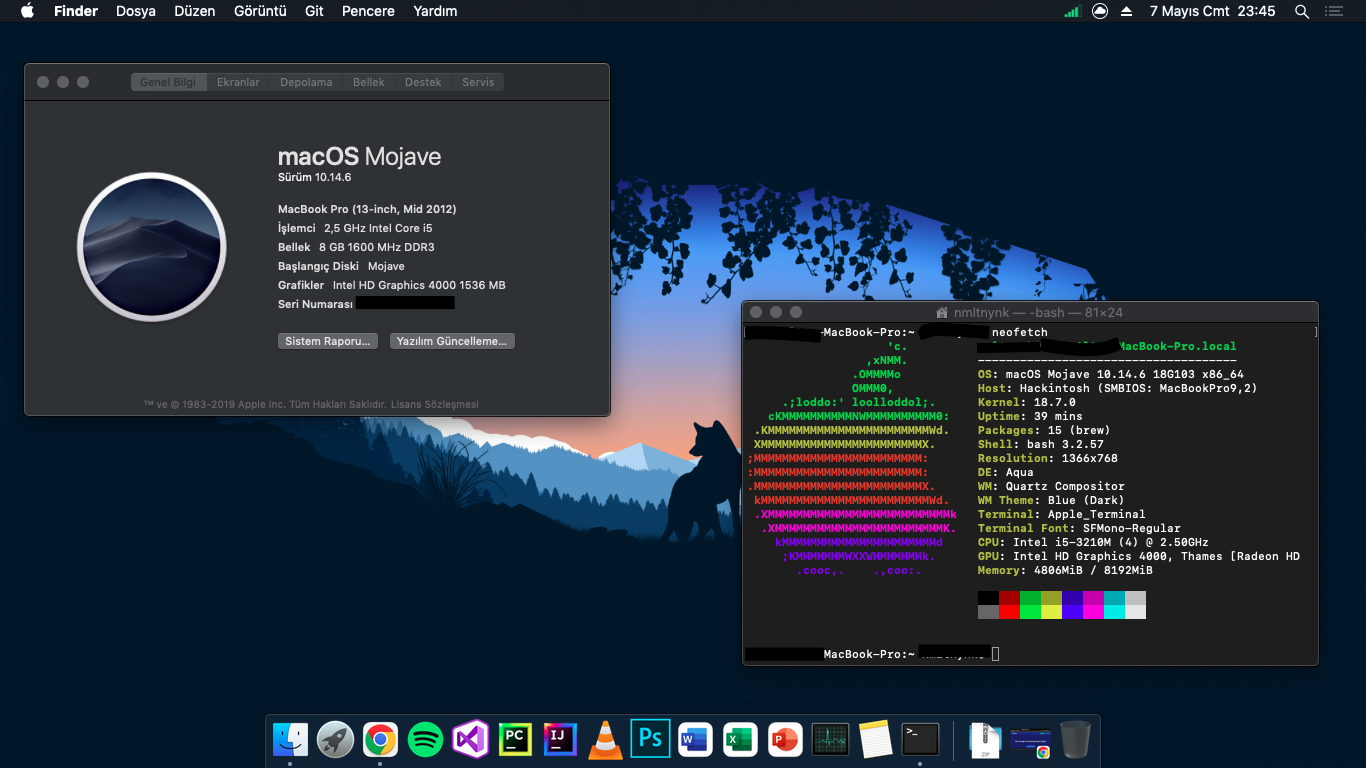This screenshot has width=1366, height=768.
Task: Click the Sistem Raporu button
Action: (x=328, y=341)
